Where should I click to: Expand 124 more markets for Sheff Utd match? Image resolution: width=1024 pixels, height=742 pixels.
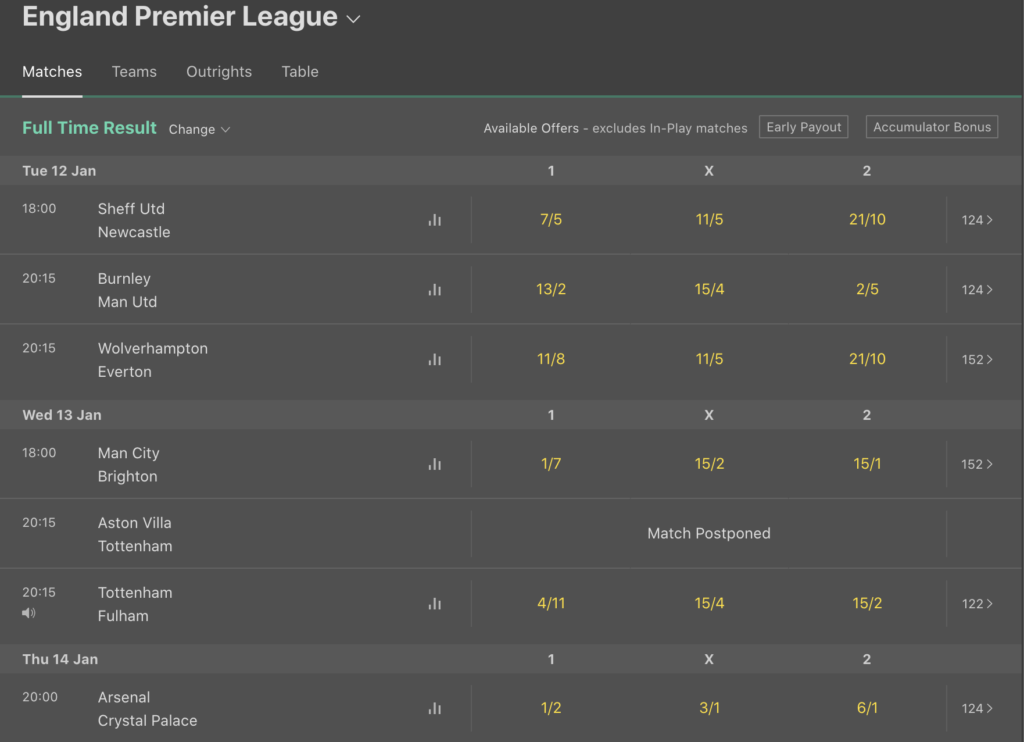coord(977,220)
